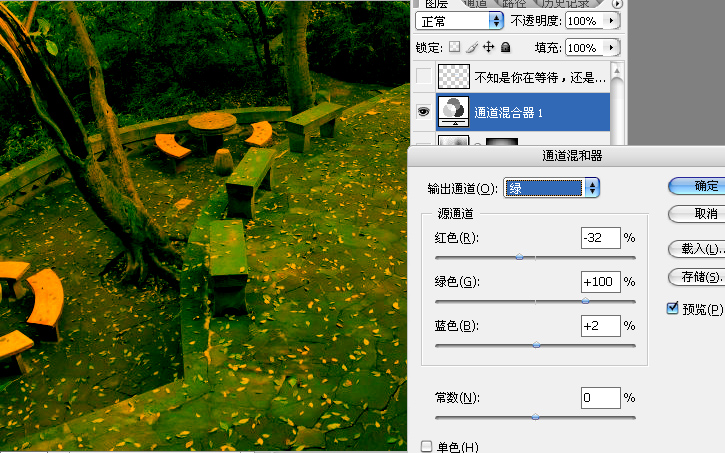Click the 取消 button
This screenshot has height=453, width=725.
click(699, 214)
